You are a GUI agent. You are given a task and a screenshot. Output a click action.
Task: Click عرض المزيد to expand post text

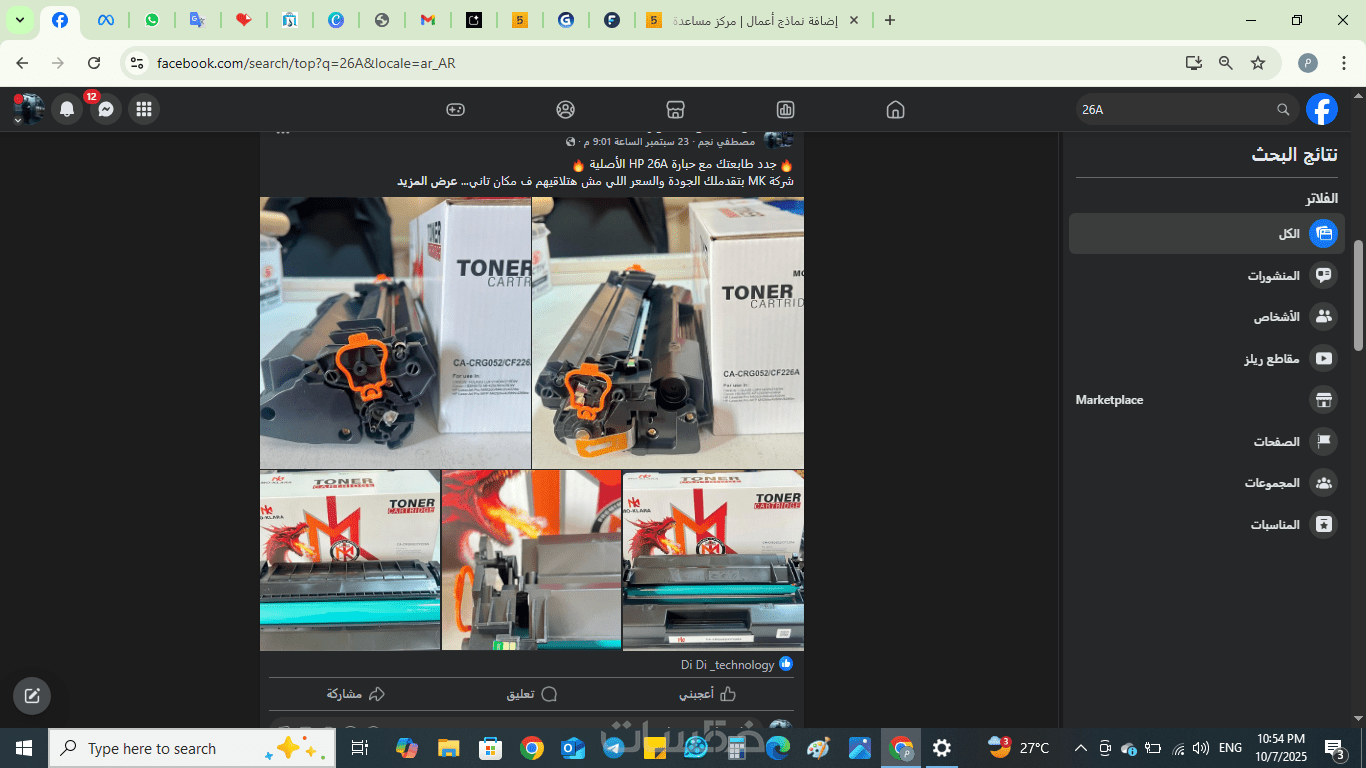pos(427,181)
